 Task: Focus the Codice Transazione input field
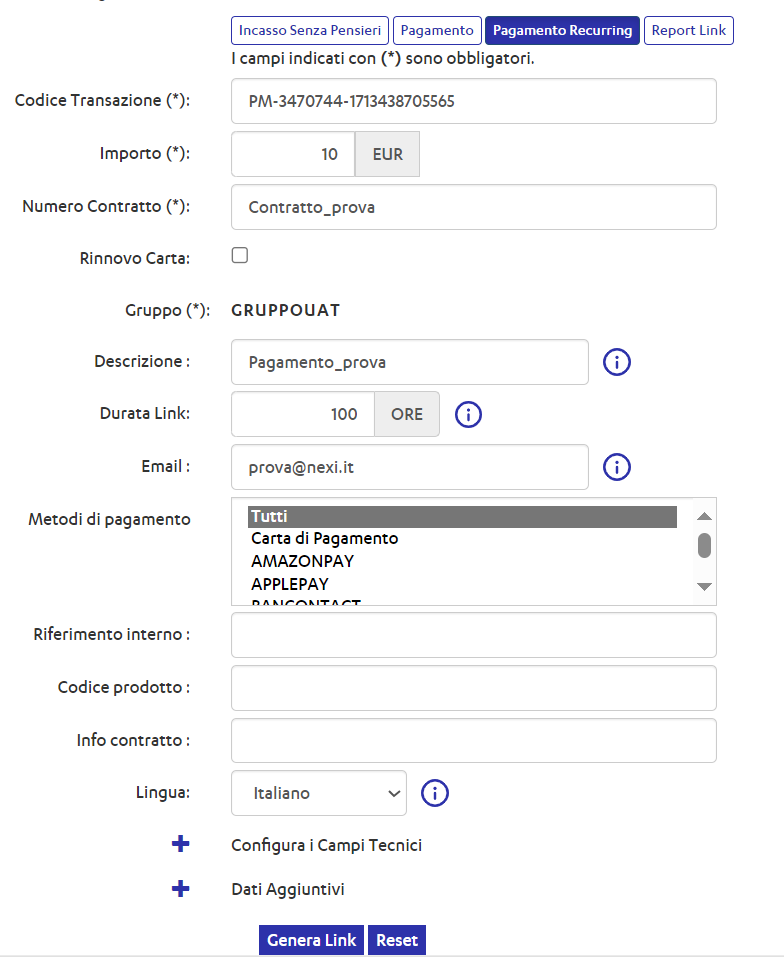click(474, 101)
